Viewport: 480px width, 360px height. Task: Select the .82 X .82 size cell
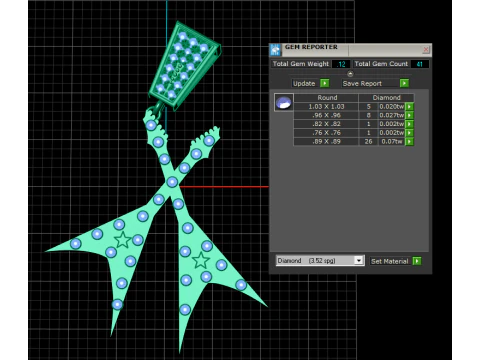(326, 124)
